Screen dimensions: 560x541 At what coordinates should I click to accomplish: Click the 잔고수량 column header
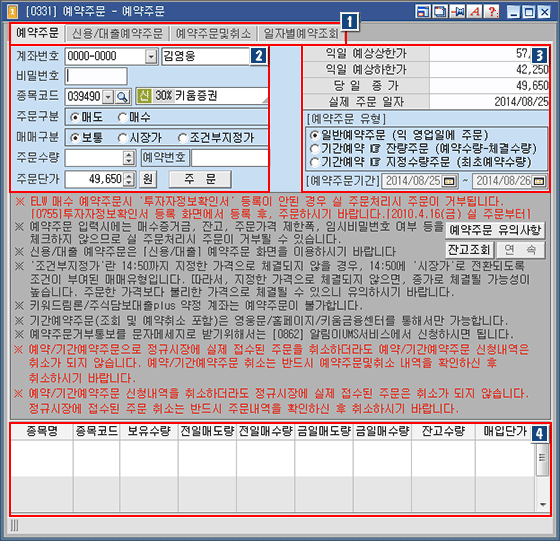click(x=444, y=431)
